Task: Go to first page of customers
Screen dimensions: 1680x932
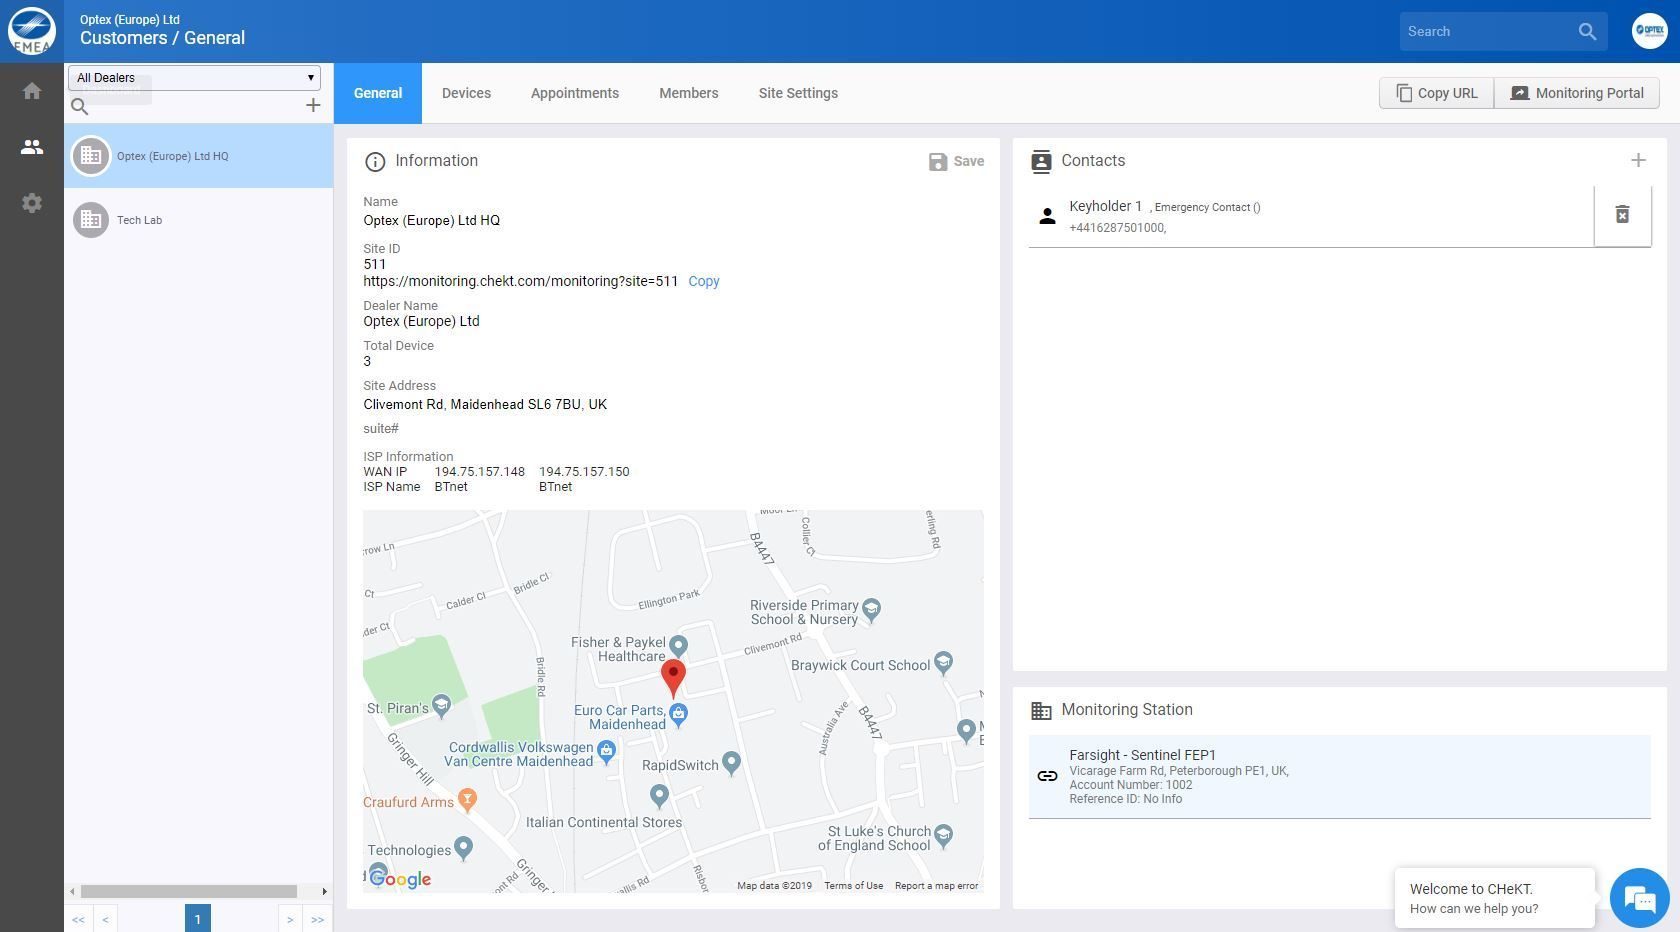Action: tap(78, 919)
